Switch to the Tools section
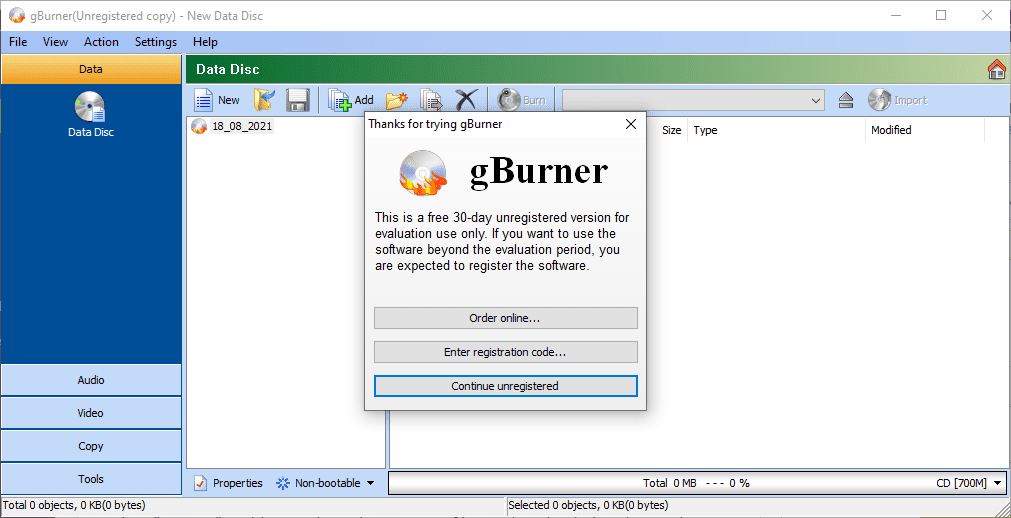This screenshot has height=518, width=1011. click(91, 479)
